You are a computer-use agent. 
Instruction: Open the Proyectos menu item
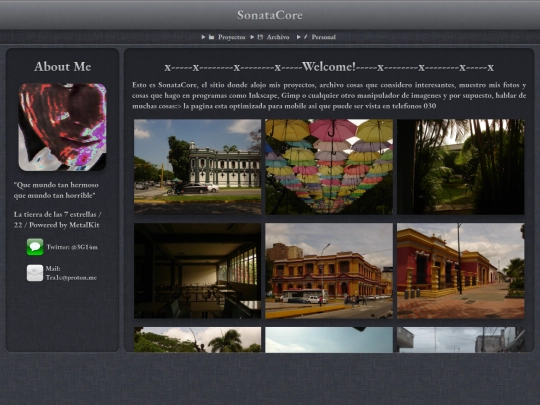tap(231, 37)
